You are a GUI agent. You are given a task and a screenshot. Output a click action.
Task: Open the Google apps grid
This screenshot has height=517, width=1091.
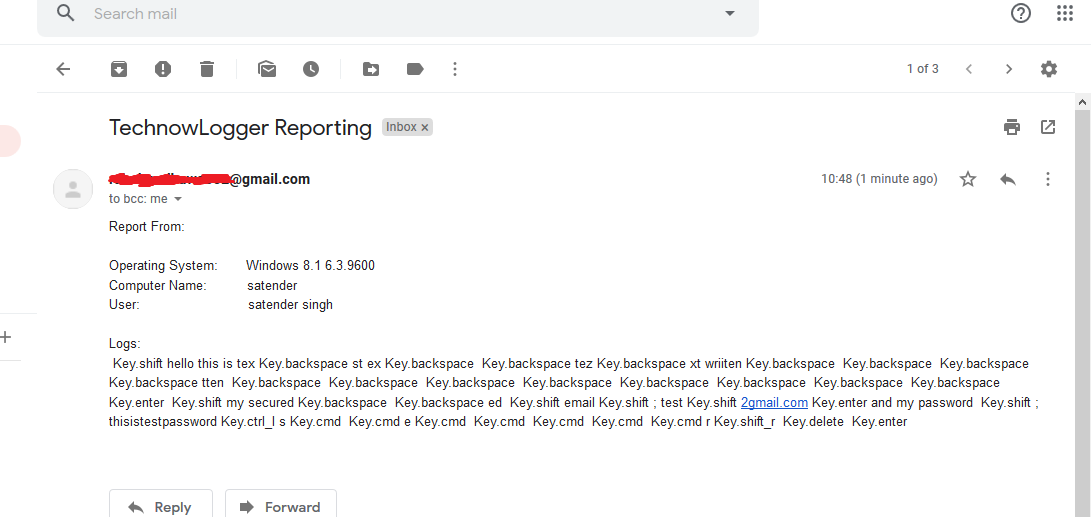pos(1065,13)
